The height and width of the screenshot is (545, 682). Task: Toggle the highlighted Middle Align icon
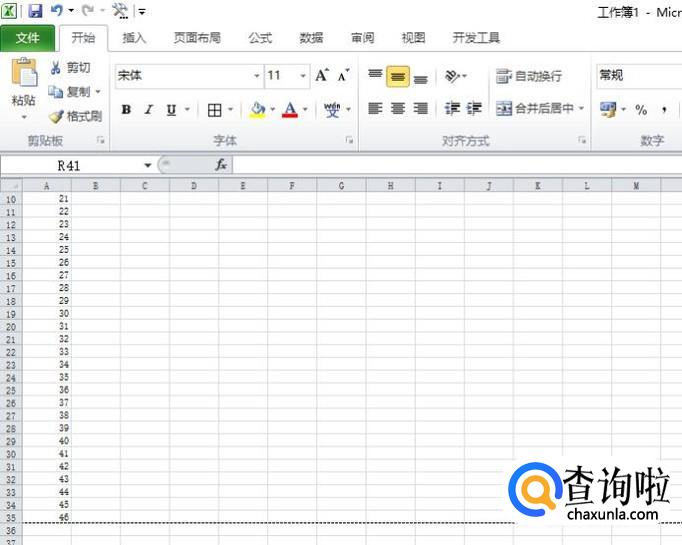[x=398, y=77]
